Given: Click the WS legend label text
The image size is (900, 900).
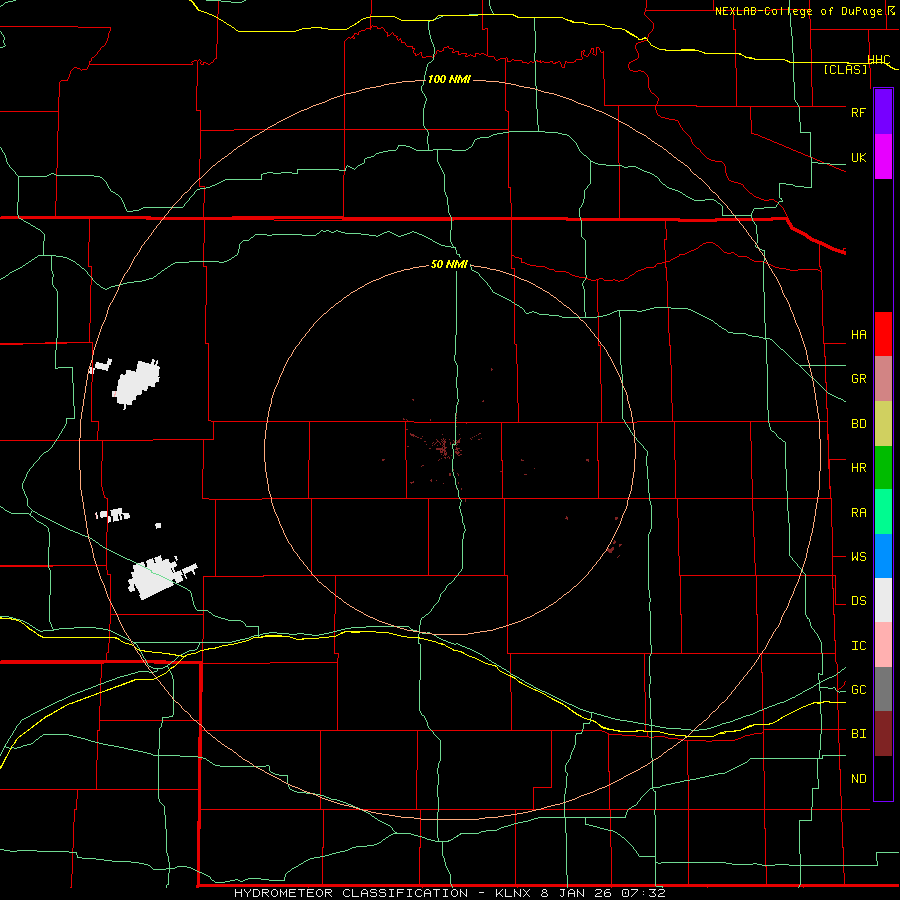Looking at the screenshot, I should pyautogui.click(x=858, y=557).
